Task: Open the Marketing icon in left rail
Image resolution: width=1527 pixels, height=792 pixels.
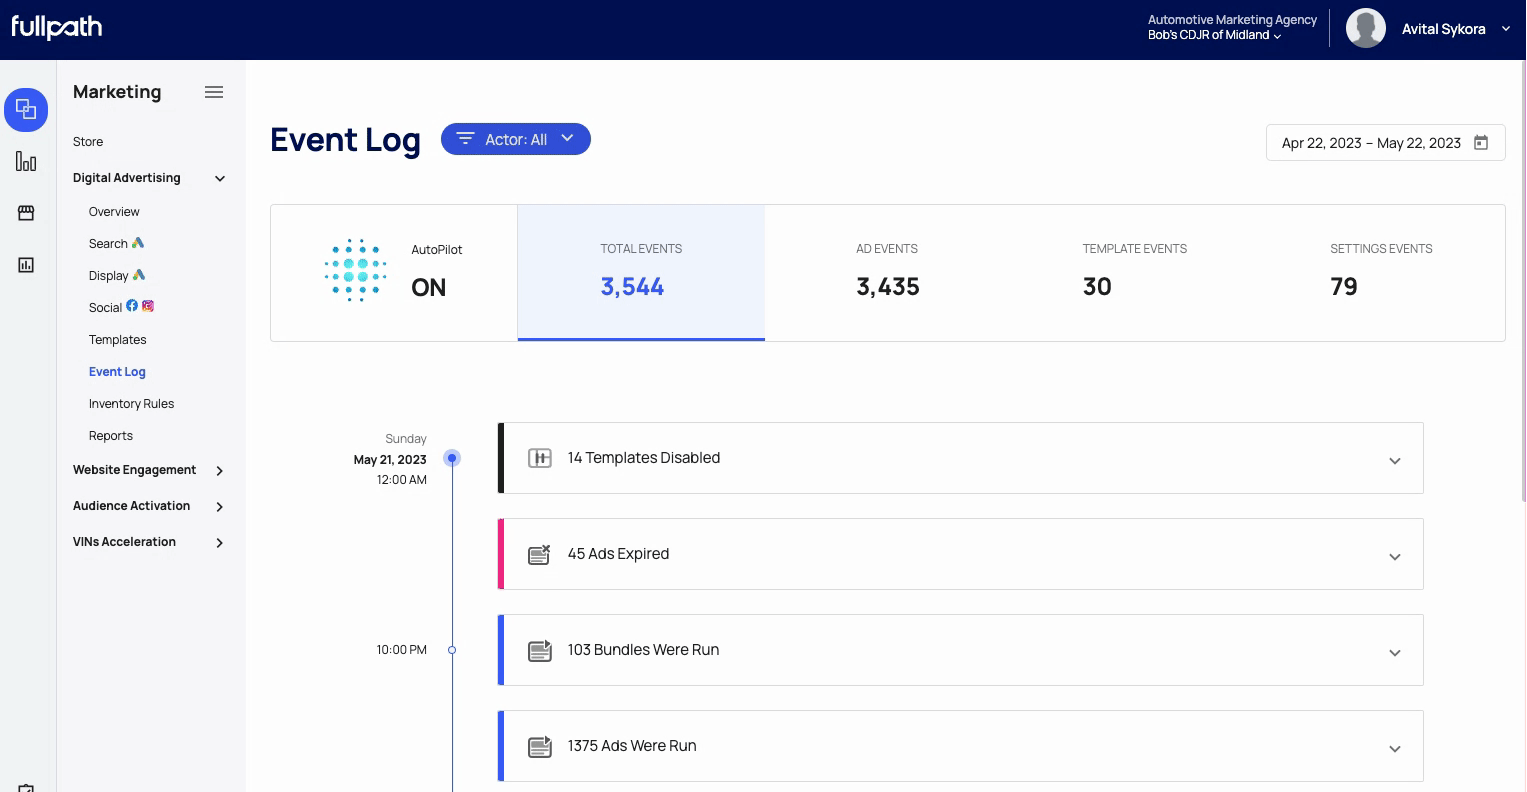Action: click(26, 110)
